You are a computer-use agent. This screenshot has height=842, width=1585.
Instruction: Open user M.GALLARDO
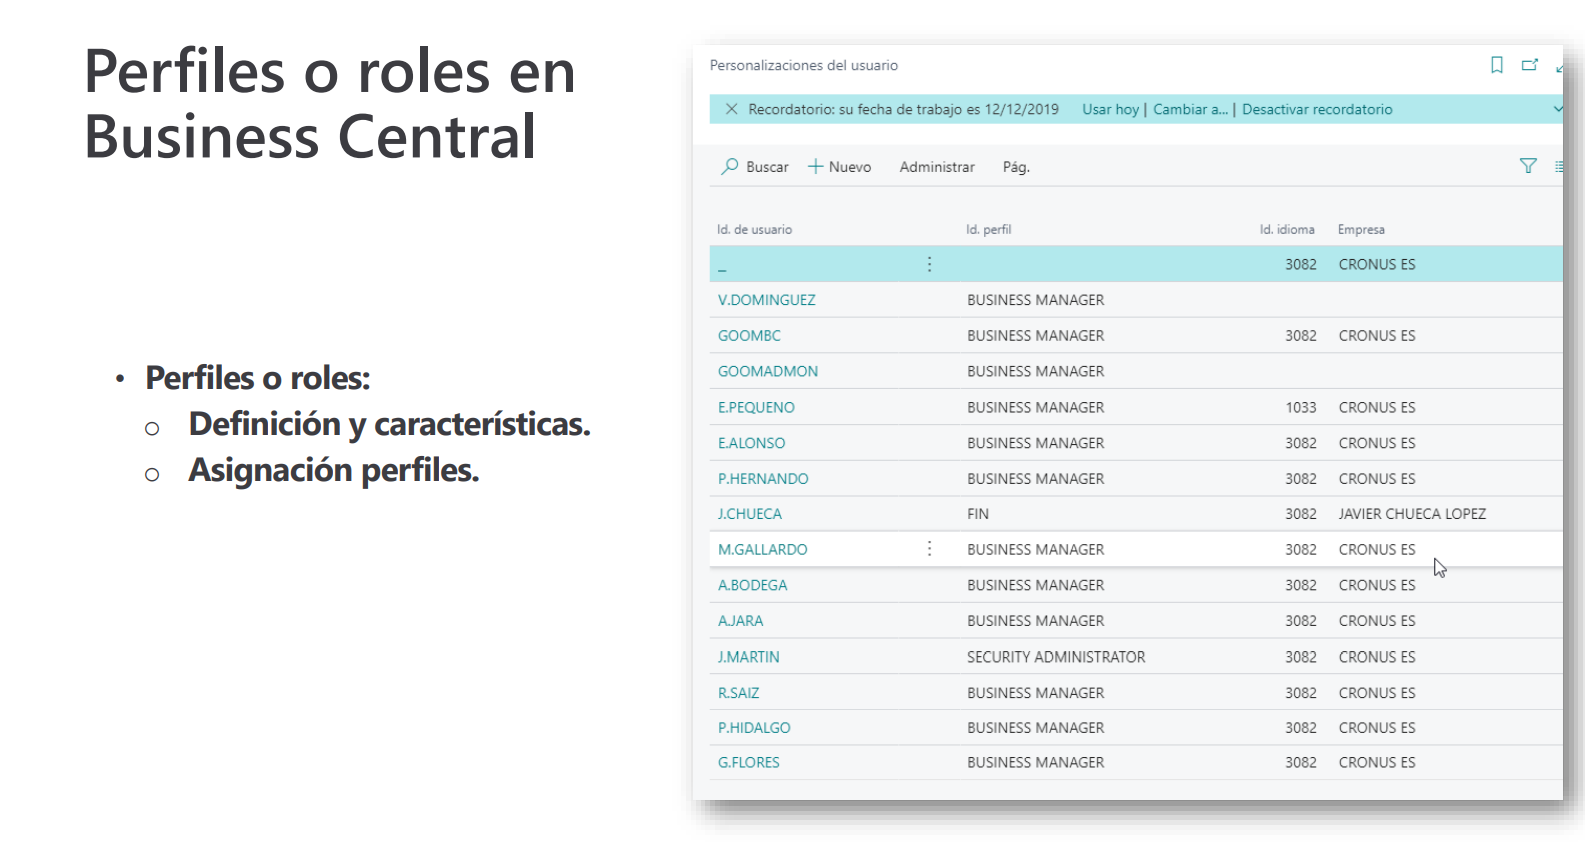click(x=762, y=549)
